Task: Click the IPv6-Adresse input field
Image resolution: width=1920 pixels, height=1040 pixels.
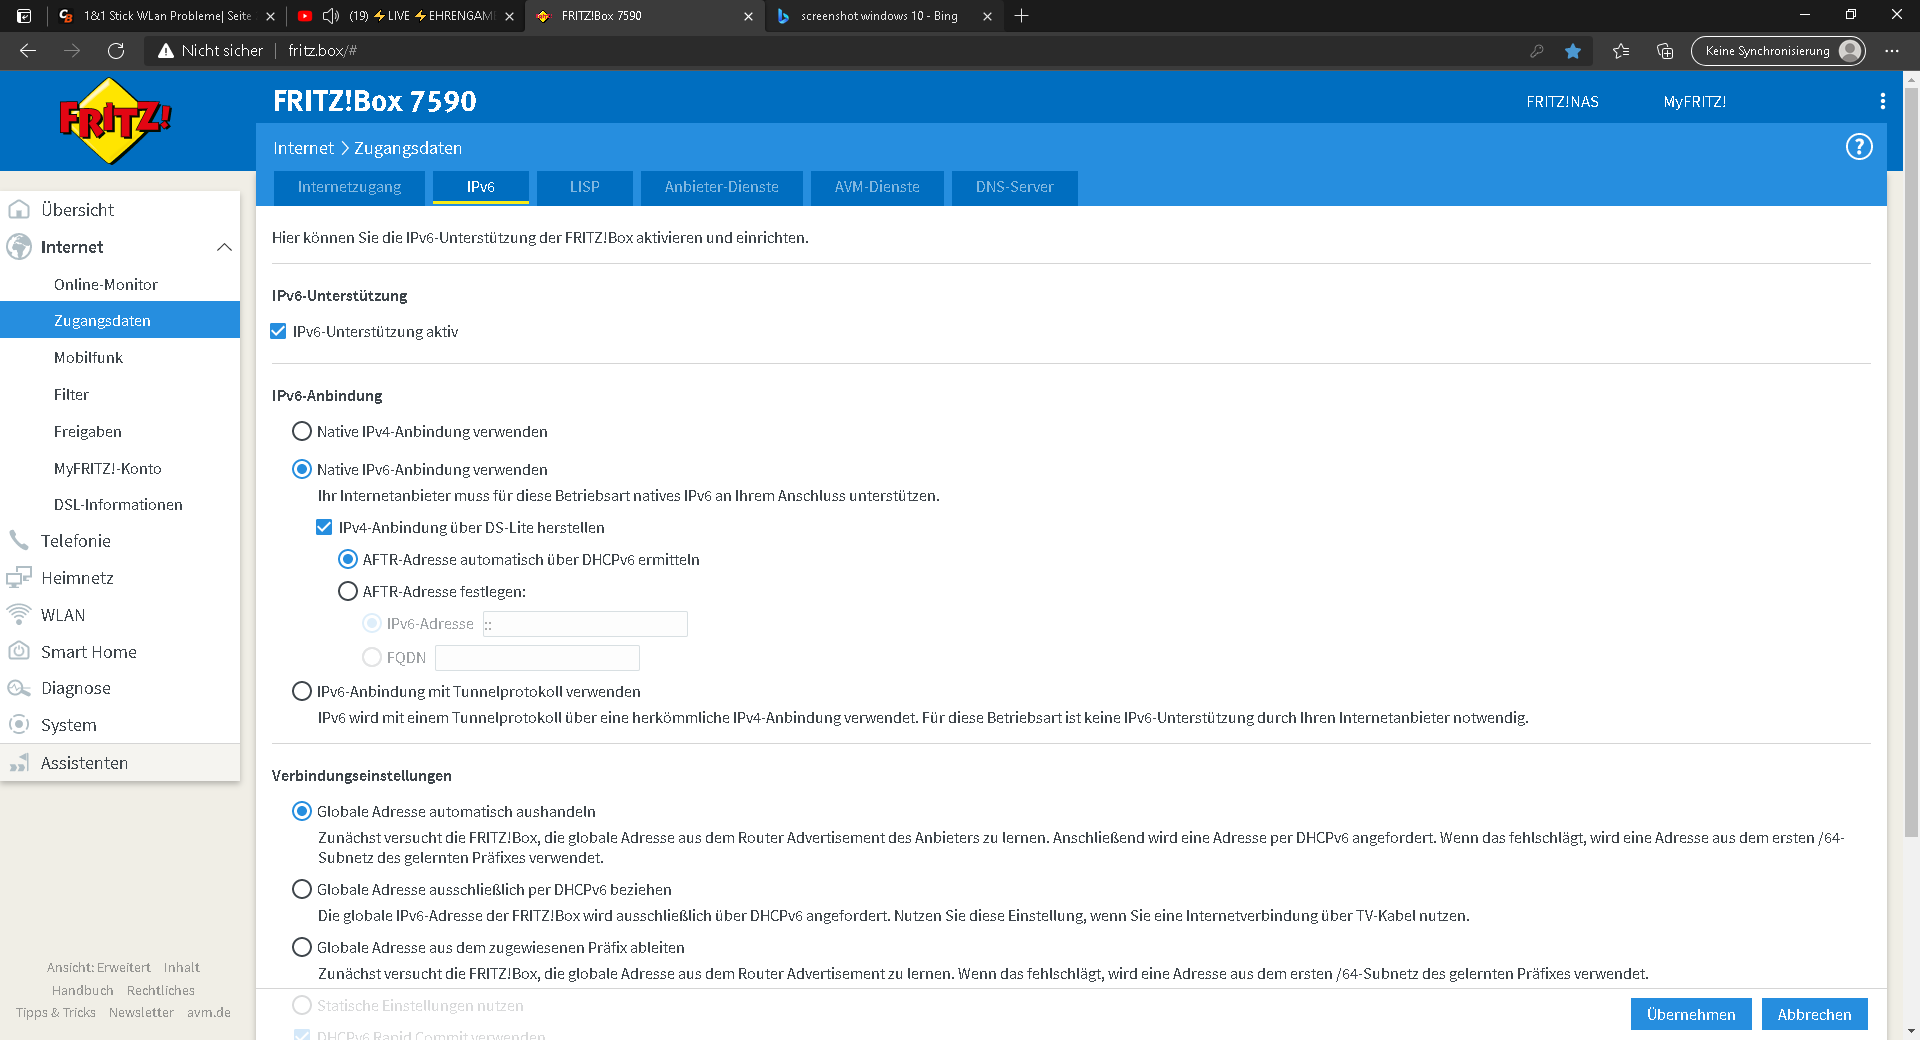Action: [585, 624]
